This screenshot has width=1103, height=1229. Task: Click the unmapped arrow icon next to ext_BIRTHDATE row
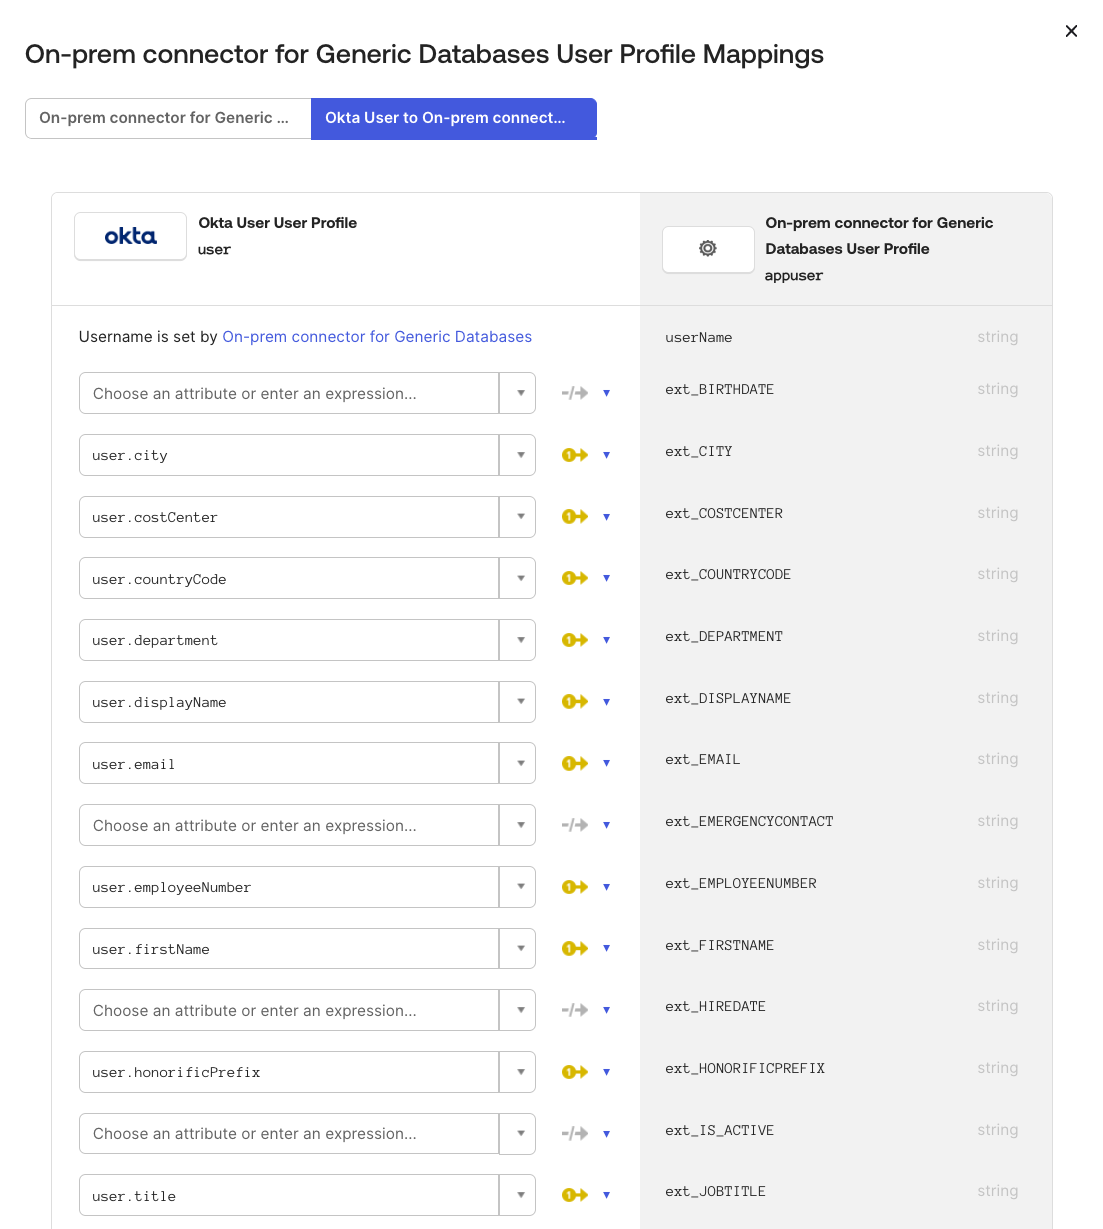coord(573,392)
